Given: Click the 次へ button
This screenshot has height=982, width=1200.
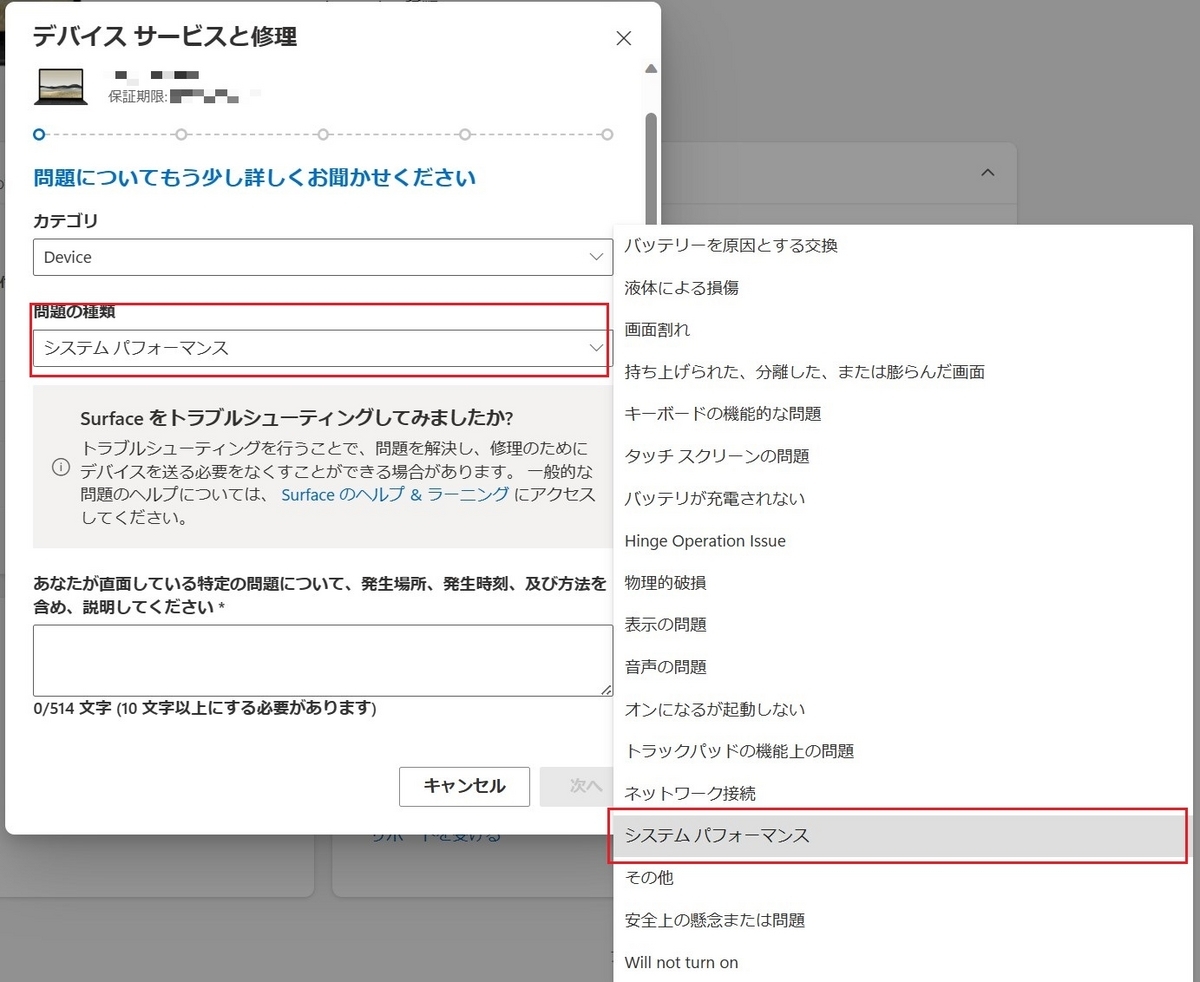Looking at the screenshot, I should coord(577,786).
